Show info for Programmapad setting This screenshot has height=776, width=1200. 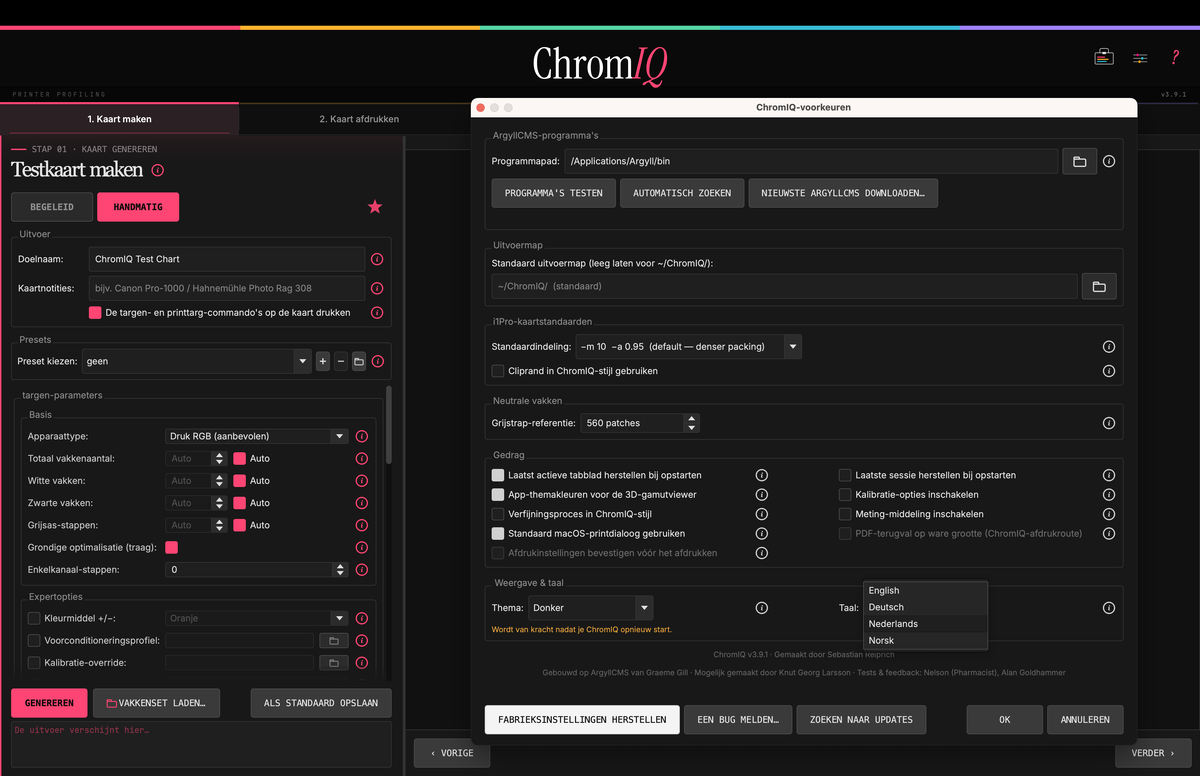(1109, 161)
